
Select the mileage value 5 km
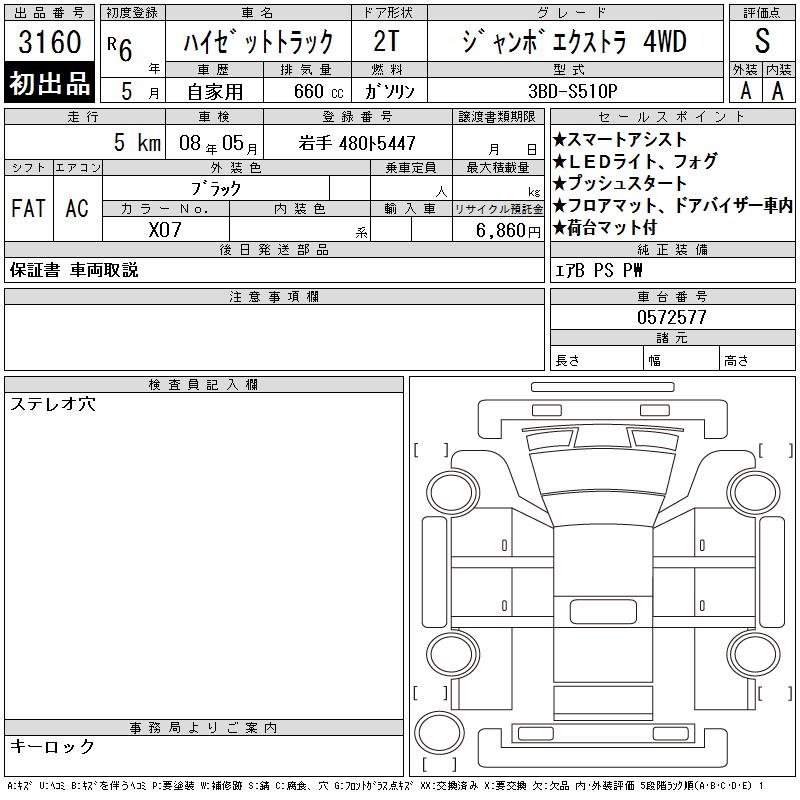click(137, 142)
